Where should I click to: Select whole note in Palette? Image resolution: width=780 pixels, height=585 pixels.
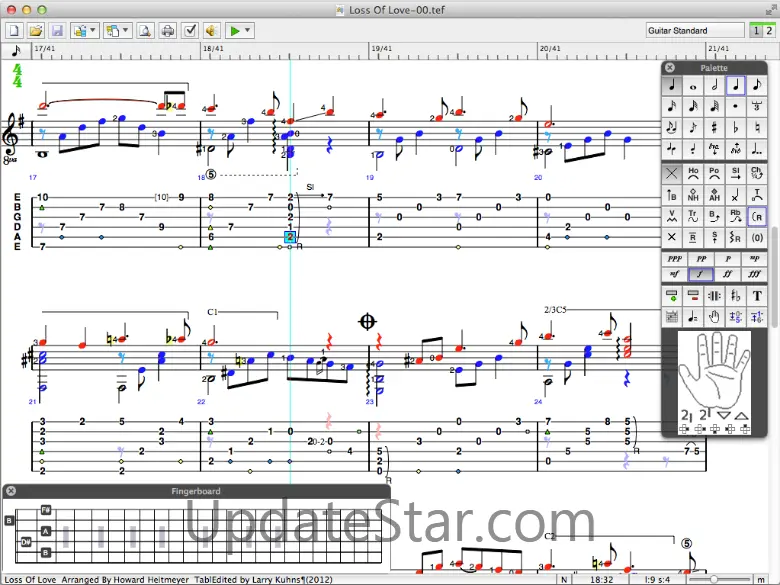693,86
